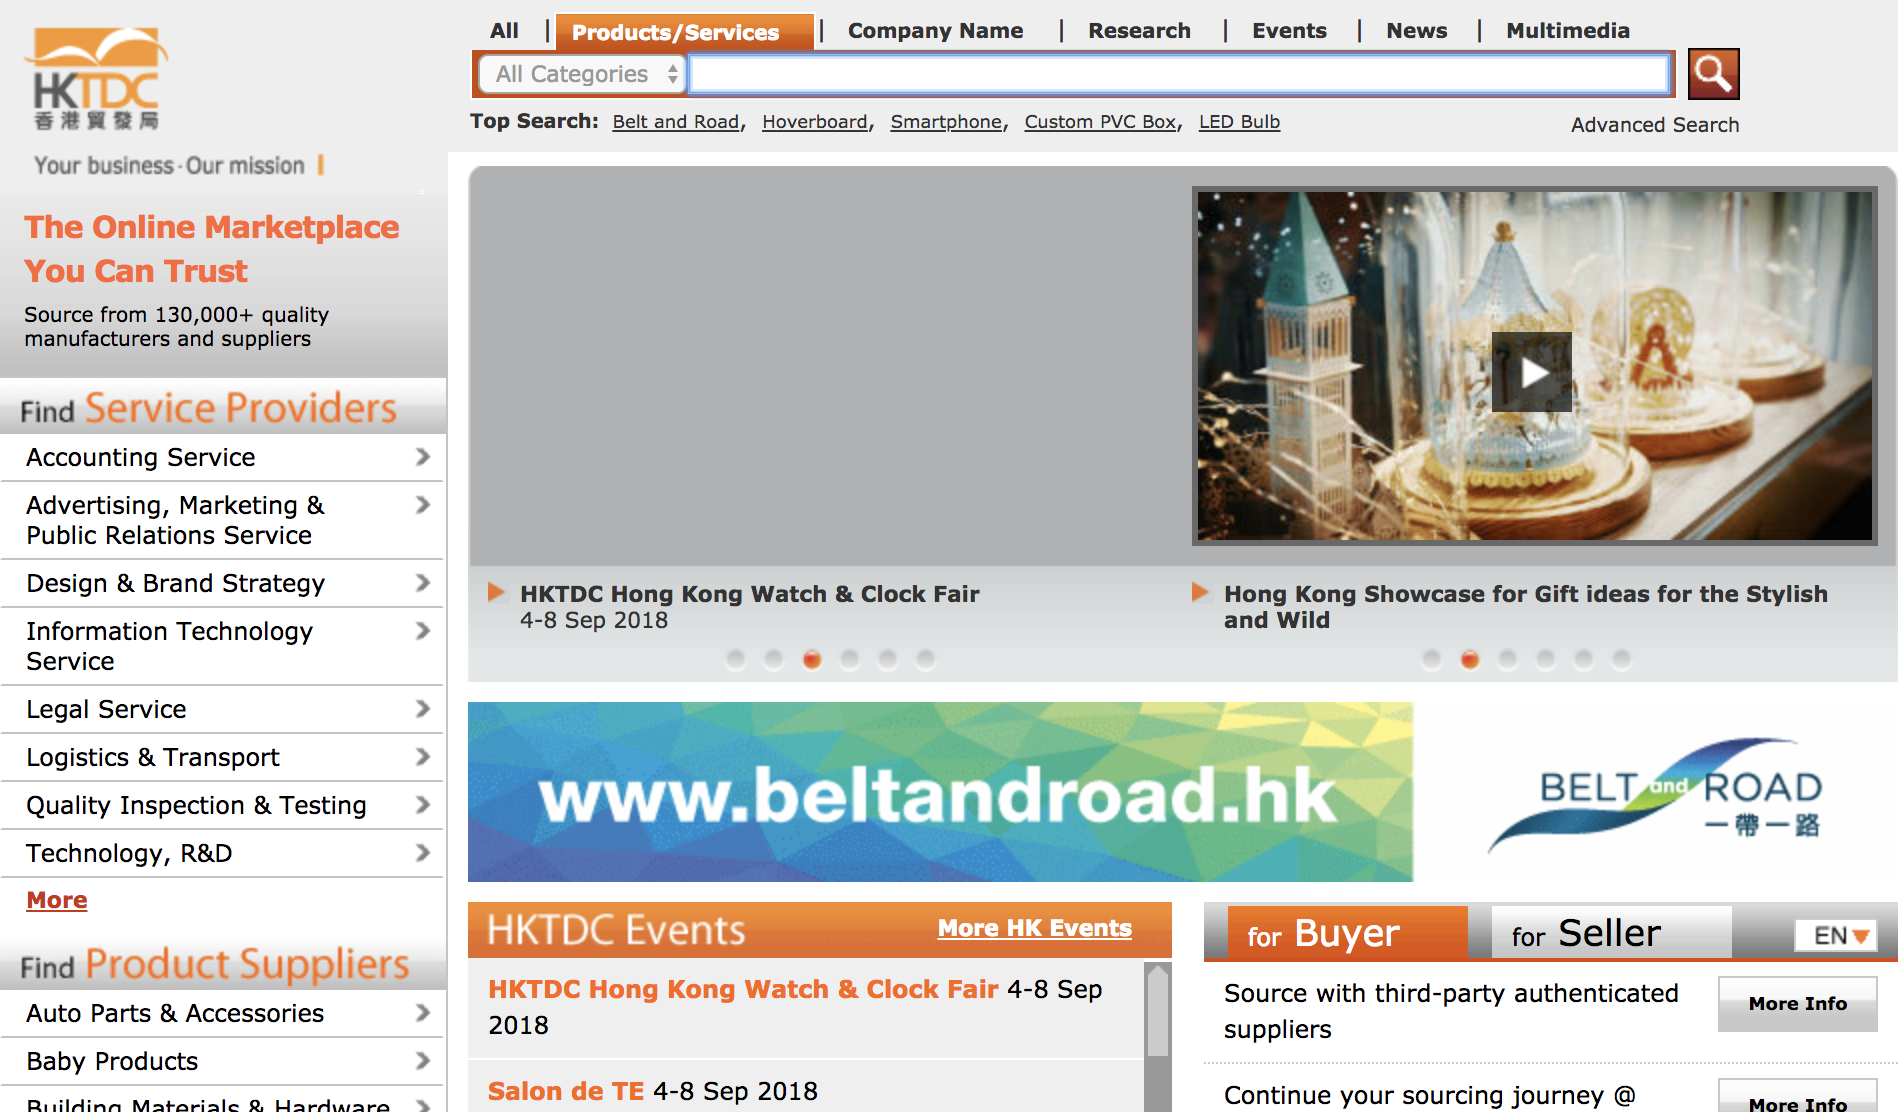Screen dimensions: 1904x1112
Task: Select third dot of right carousel
Action: [x=1508, y=659]
